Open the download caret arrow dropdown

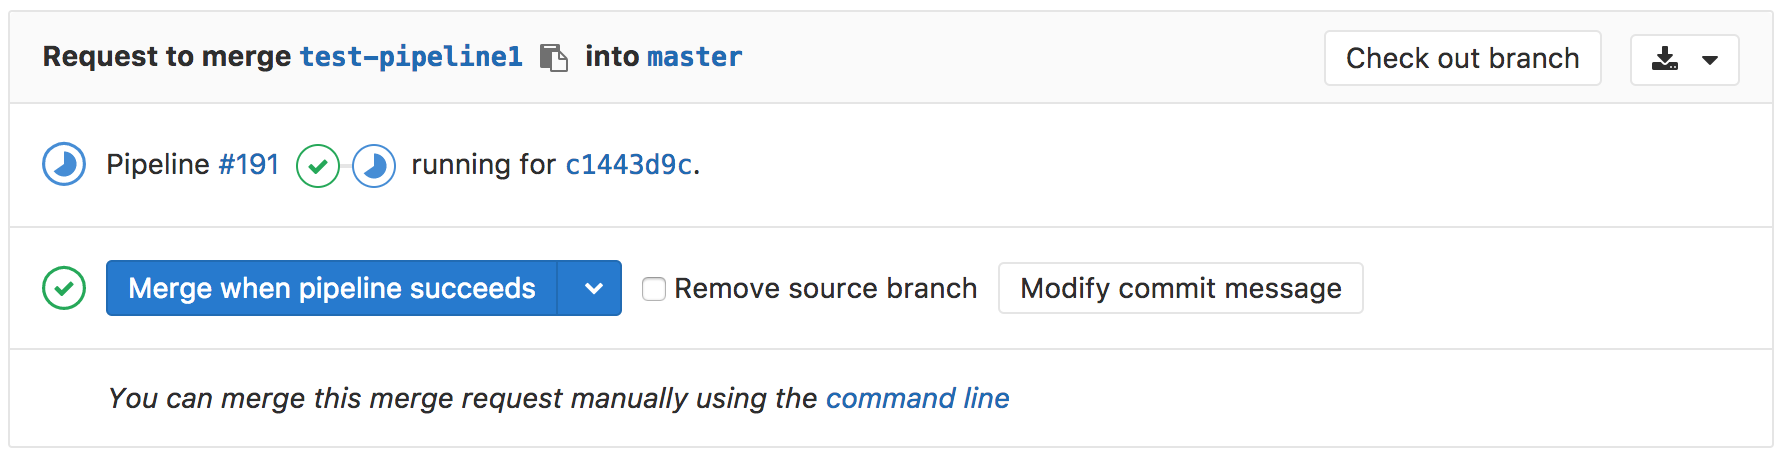[x=1710, y=60]
